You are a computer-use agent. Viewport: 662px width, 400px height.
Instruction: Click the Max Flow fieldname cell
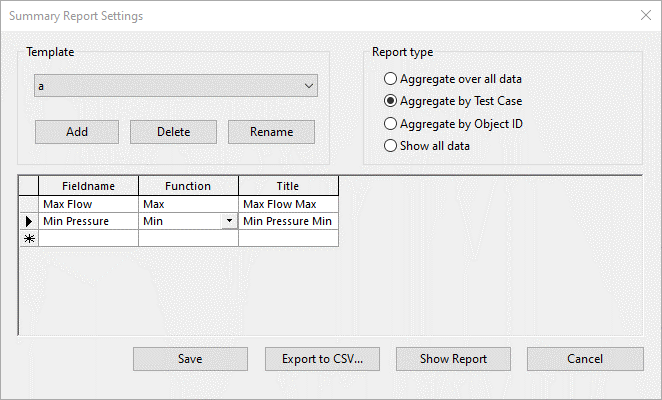tap(88, 204)
